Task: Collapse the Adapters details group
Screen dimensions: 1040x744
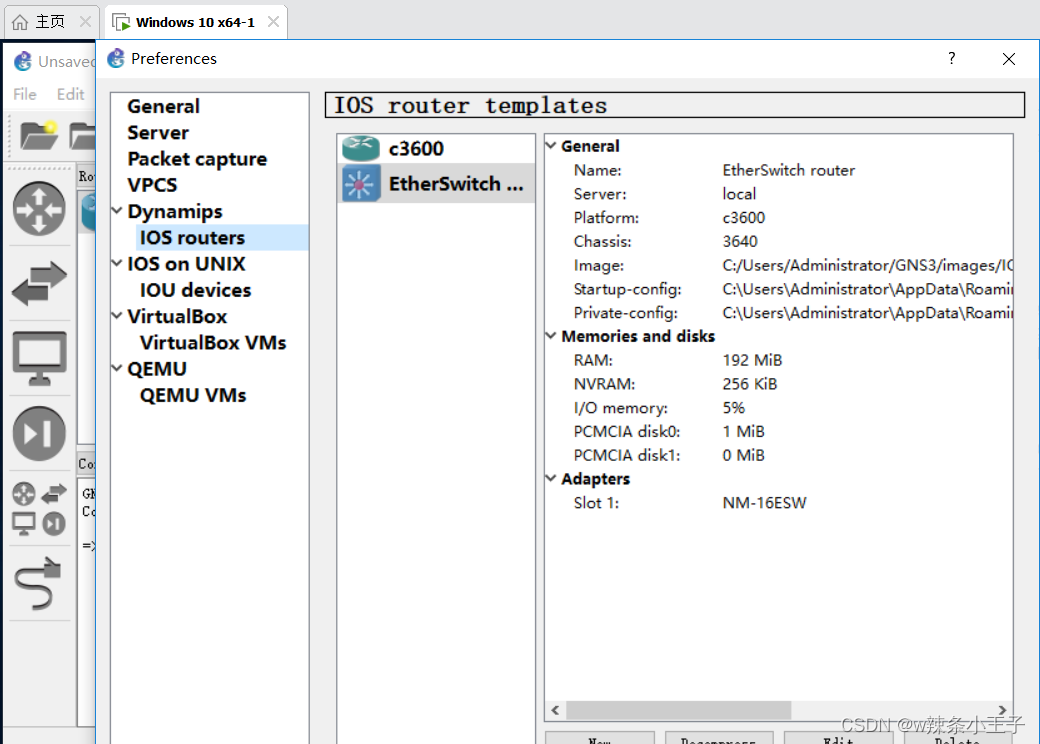Action: (551, 478)
